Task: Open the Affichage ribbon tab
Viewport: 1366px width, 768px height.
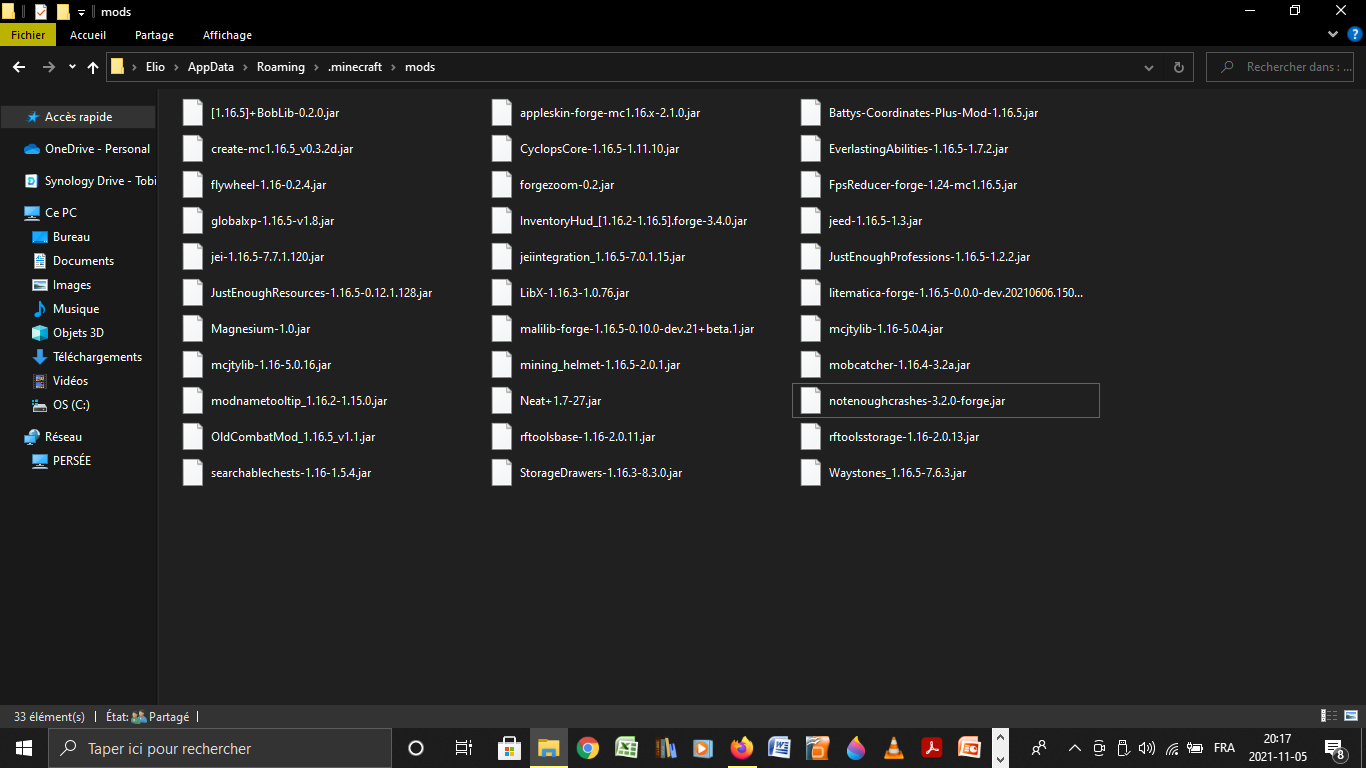Action: (x=227, y=35)
